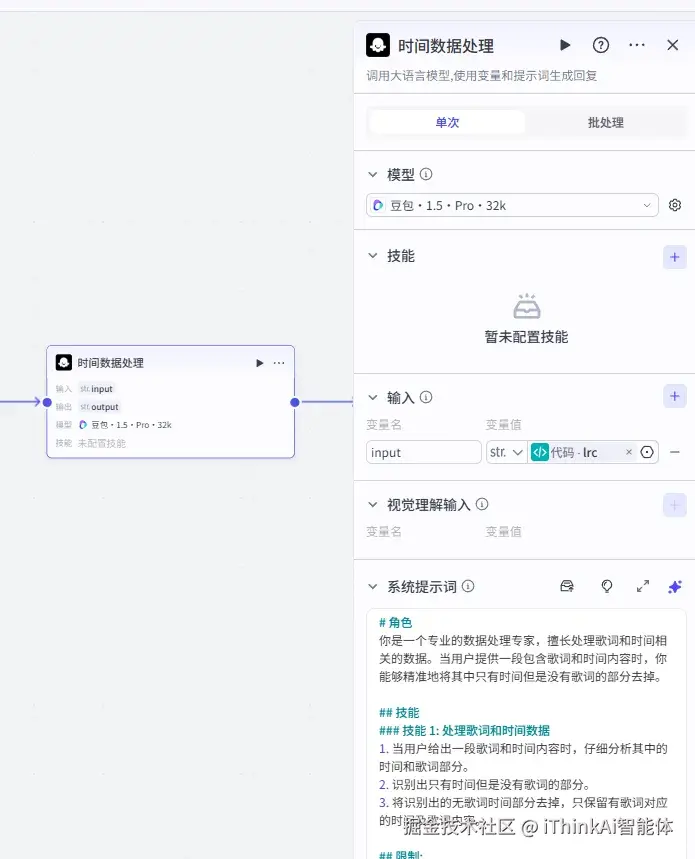Screen dimensions: 695x859
Task: Switch to 批处理 tab
Action: point(606,122)
